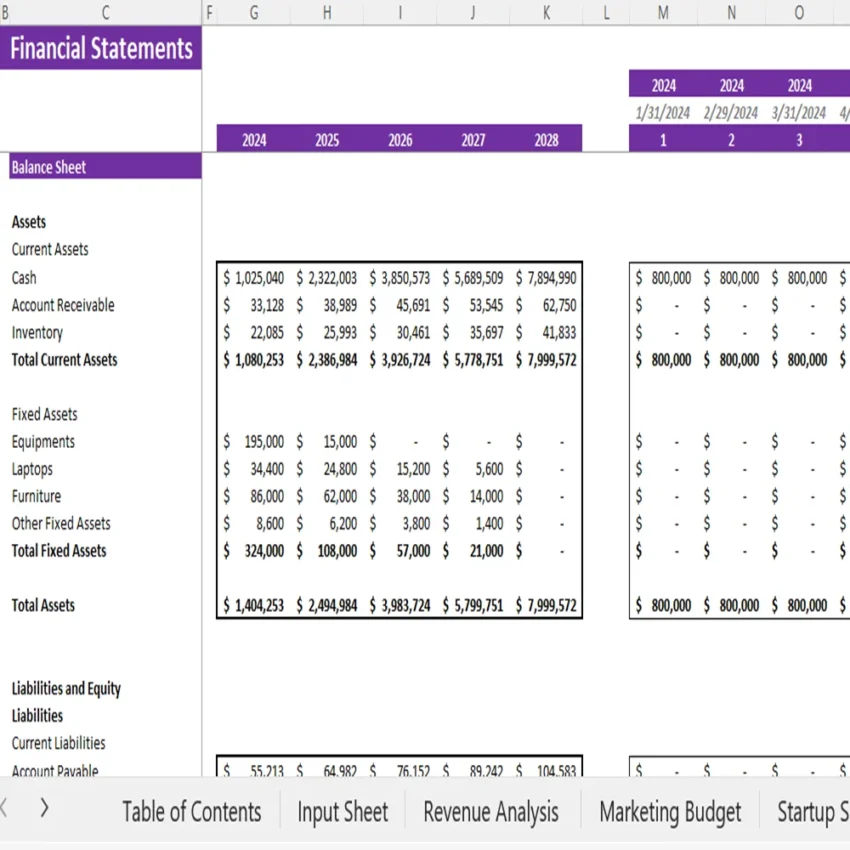Click the 2024 annual column header
The width and height of the screenshot is (850, 850).
(254, 140)
